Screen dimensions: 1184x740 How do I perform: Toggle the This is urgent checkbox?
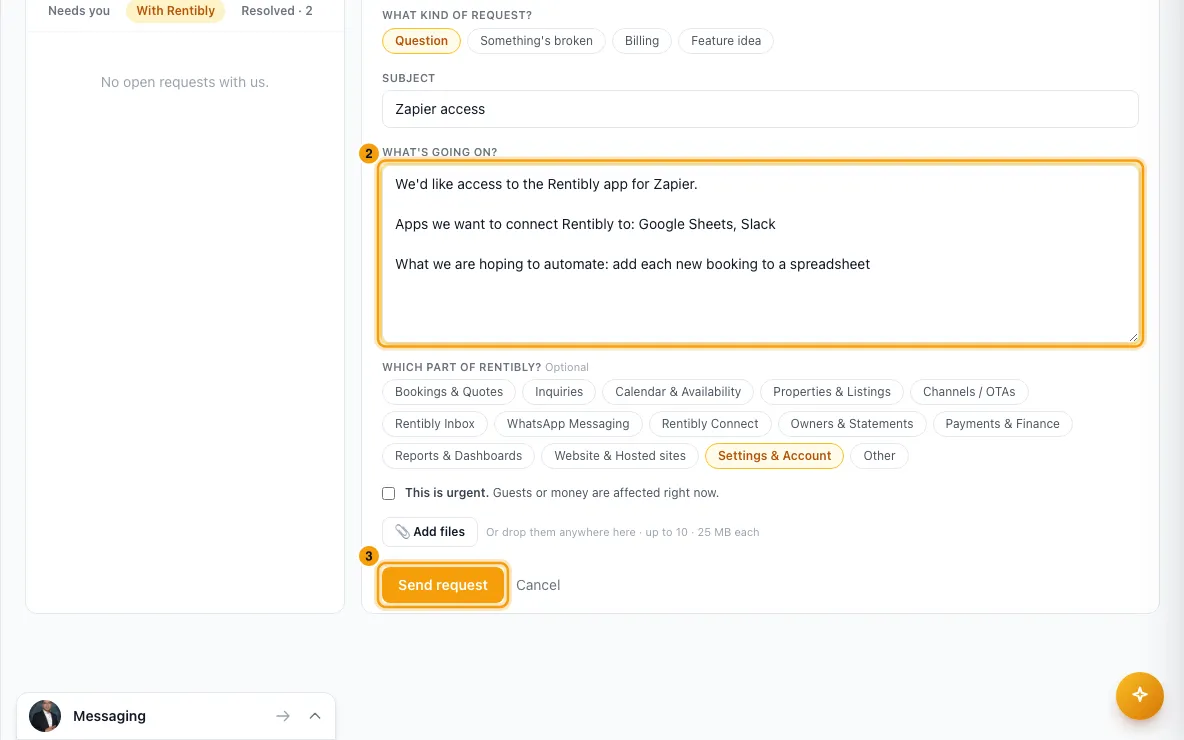coord(389,493)
